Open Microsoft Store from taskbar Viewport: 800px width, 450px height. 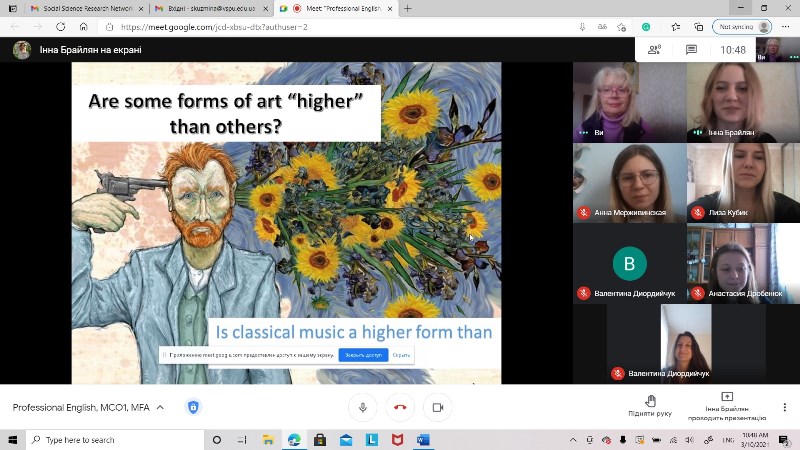tap(320, 440)
